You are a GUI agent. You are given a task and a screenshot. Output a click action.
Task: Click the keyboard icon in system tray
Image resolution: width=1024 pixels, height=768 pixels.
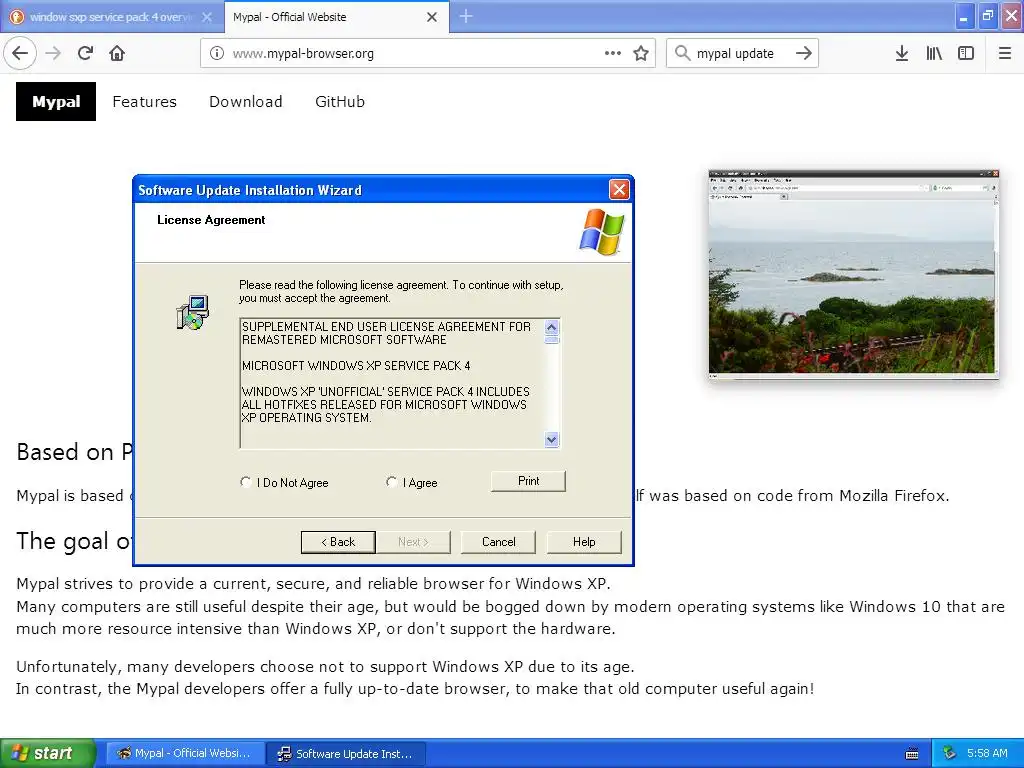(x=912, y=754)
